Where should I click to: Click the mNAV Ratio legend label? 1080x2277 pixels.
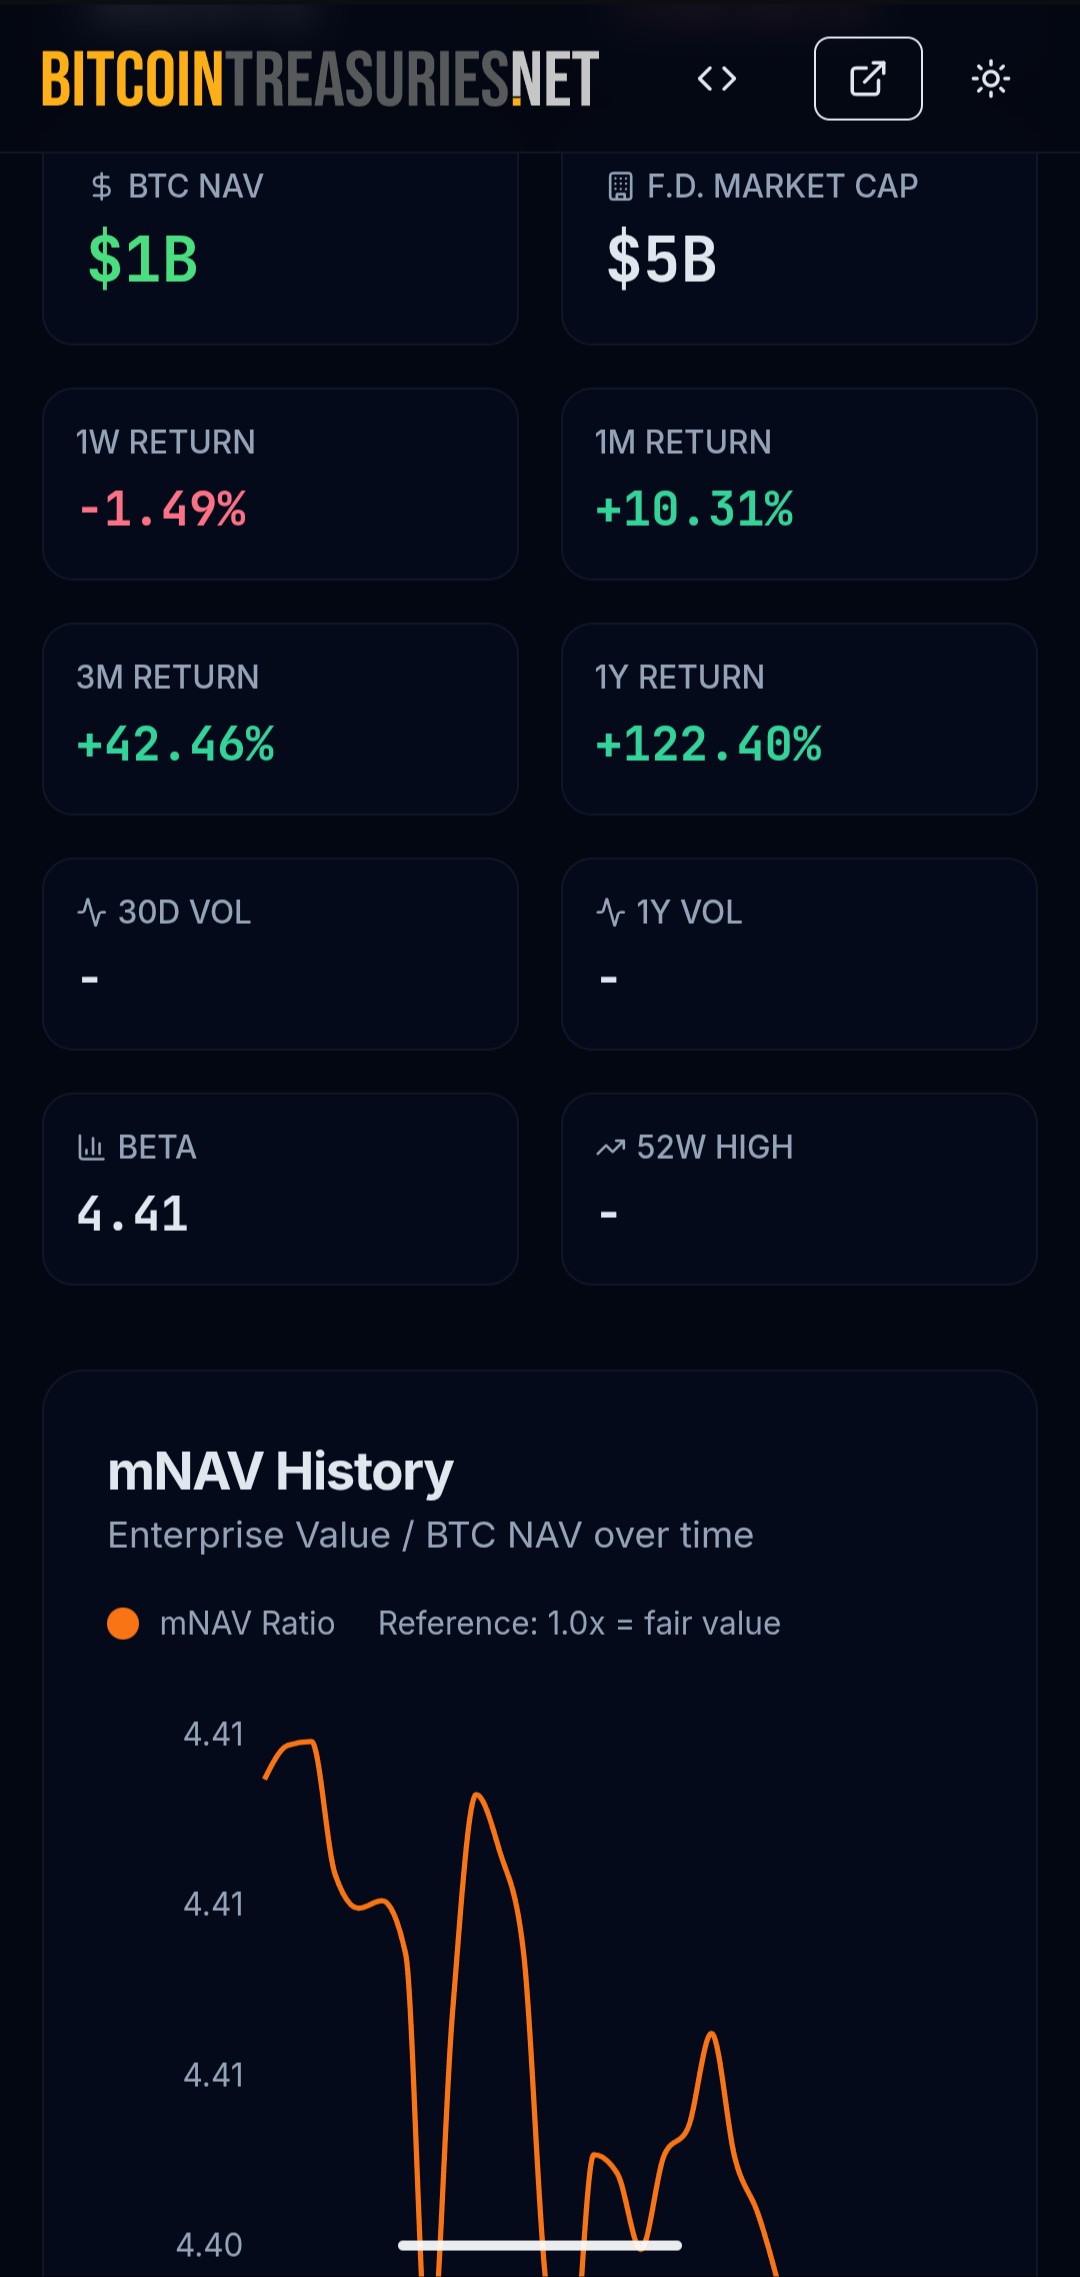(x=247, y=1623)
